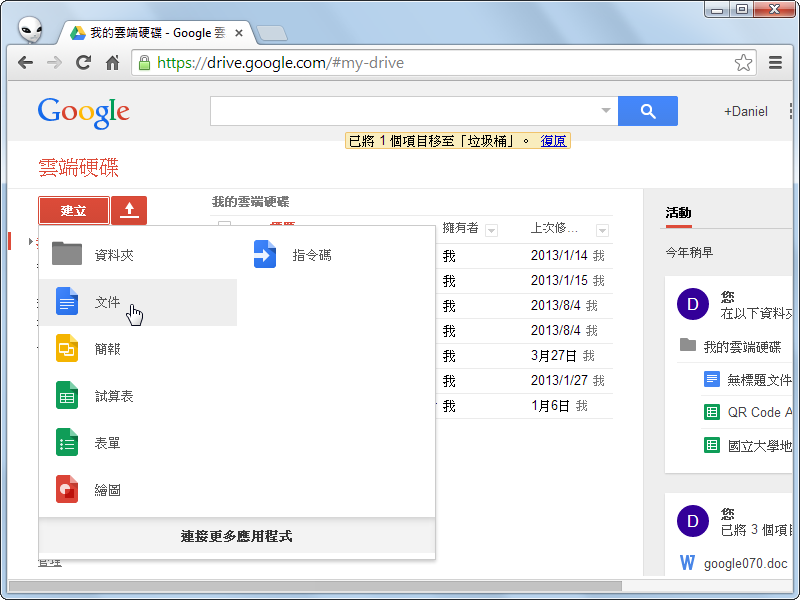800x600 pixels.
Task: Choose 試算表 from the create menu
Action: pos(138,396)
